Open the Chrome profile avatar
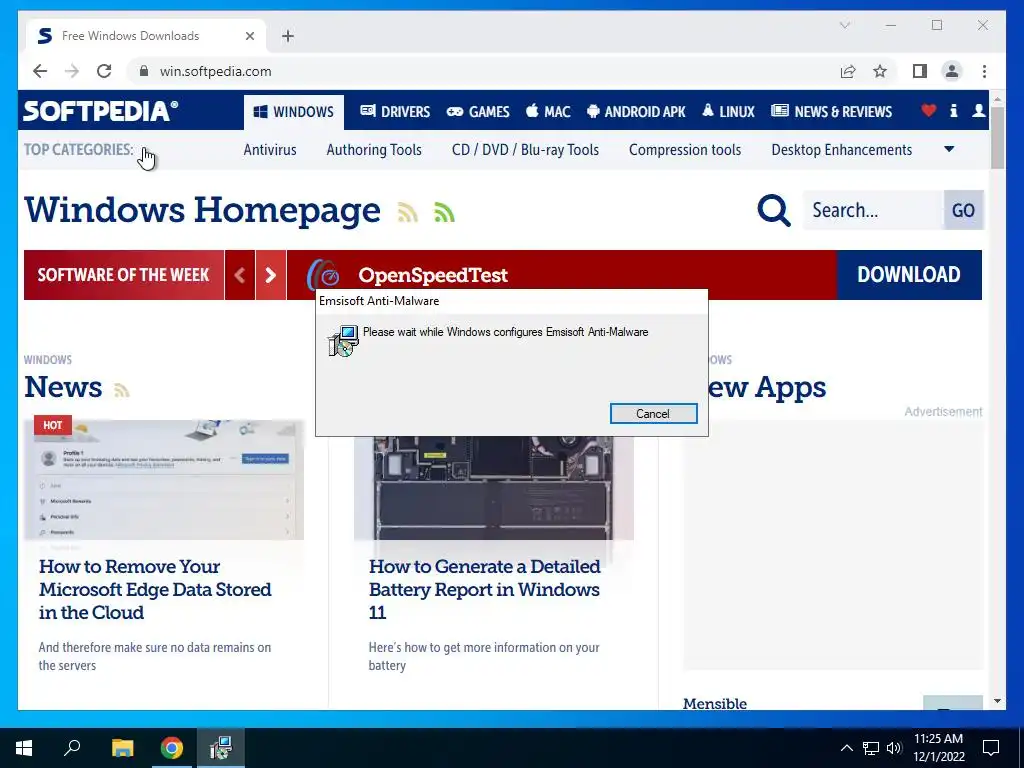Viewport: 1024px width, 768px height. (952, 71)
